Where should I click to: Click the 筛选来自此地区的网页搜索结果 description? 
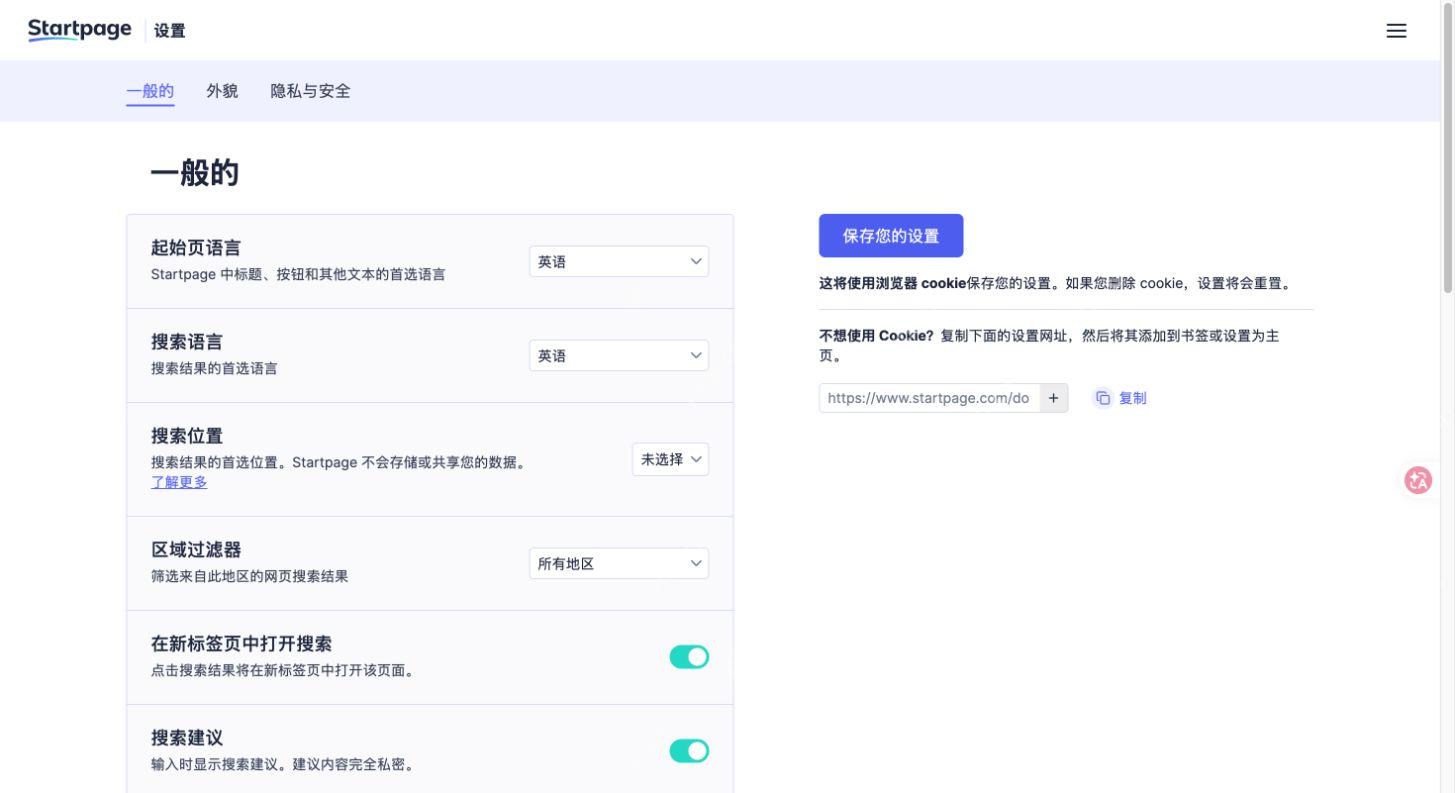pos(250,576)
